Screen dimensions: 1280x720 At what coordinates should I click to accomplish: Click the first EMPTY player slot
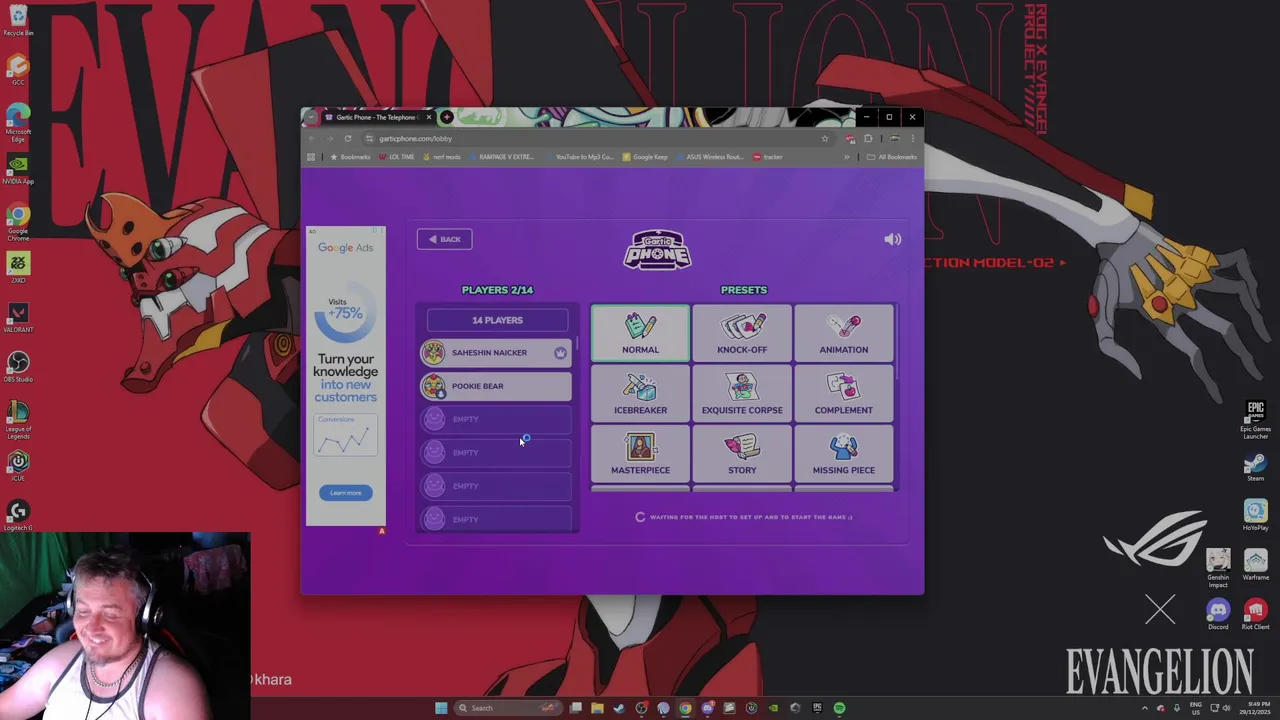(496, 419)
